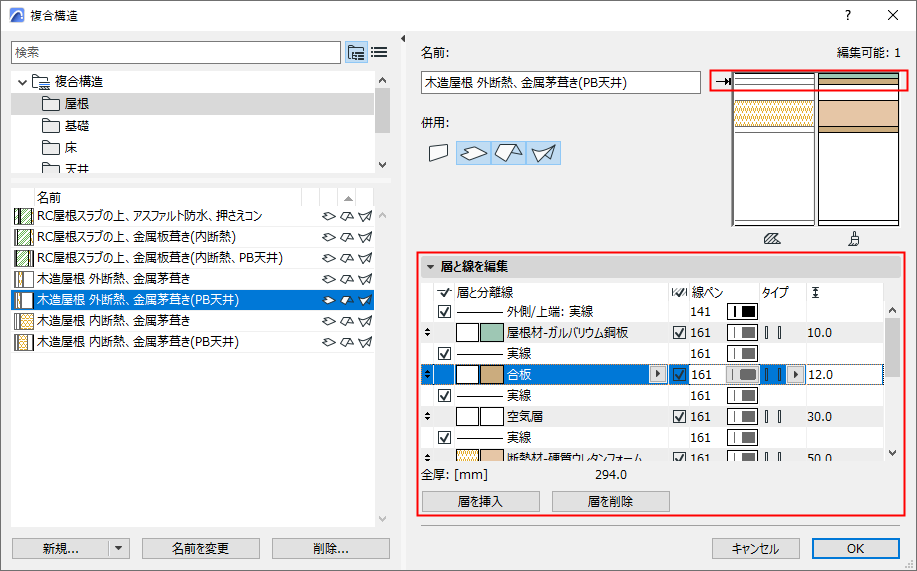The width and height of the screenshot is (917, 571).
Task: Click the surface paint icon below preview
Action: click(854, 239)
